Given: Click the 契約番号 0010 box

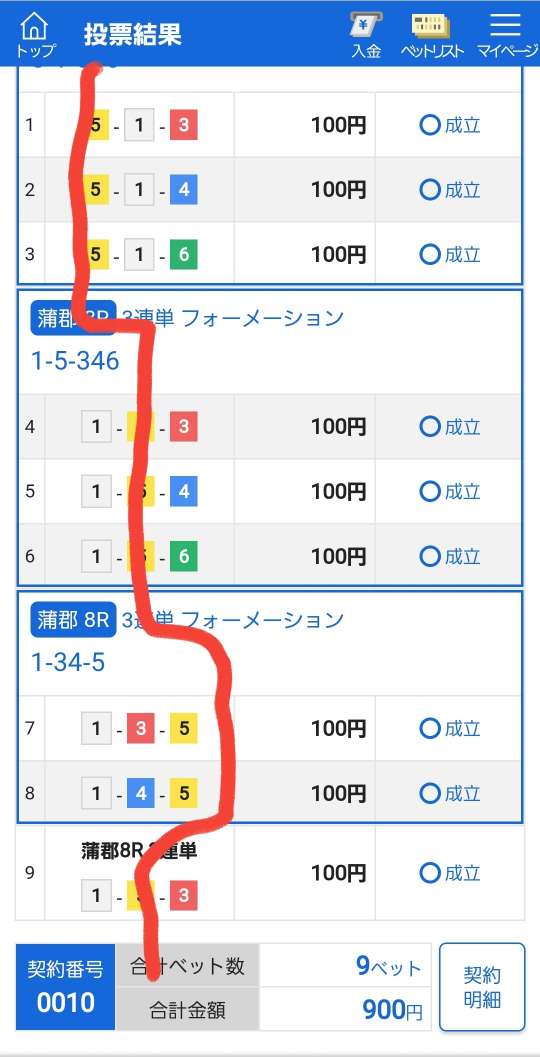Looking at the screenshot, I should tap(65, 987).
